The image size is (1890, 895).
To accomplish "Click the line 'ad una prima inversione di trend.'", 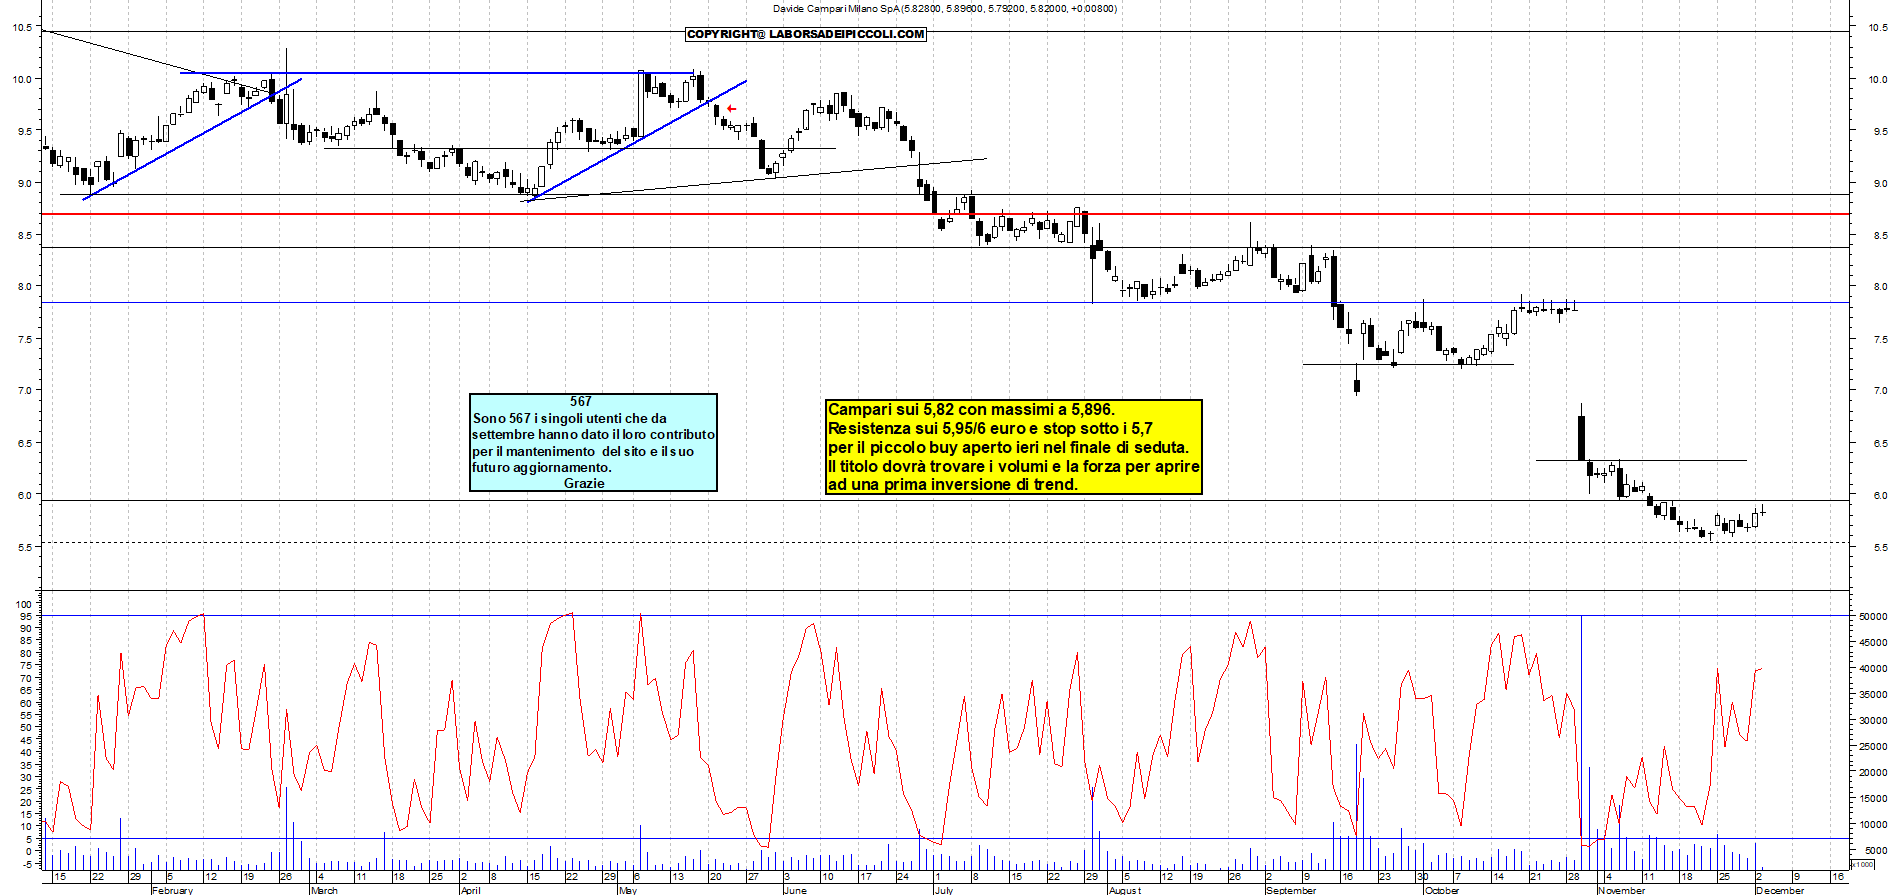I will click(953, 485).
